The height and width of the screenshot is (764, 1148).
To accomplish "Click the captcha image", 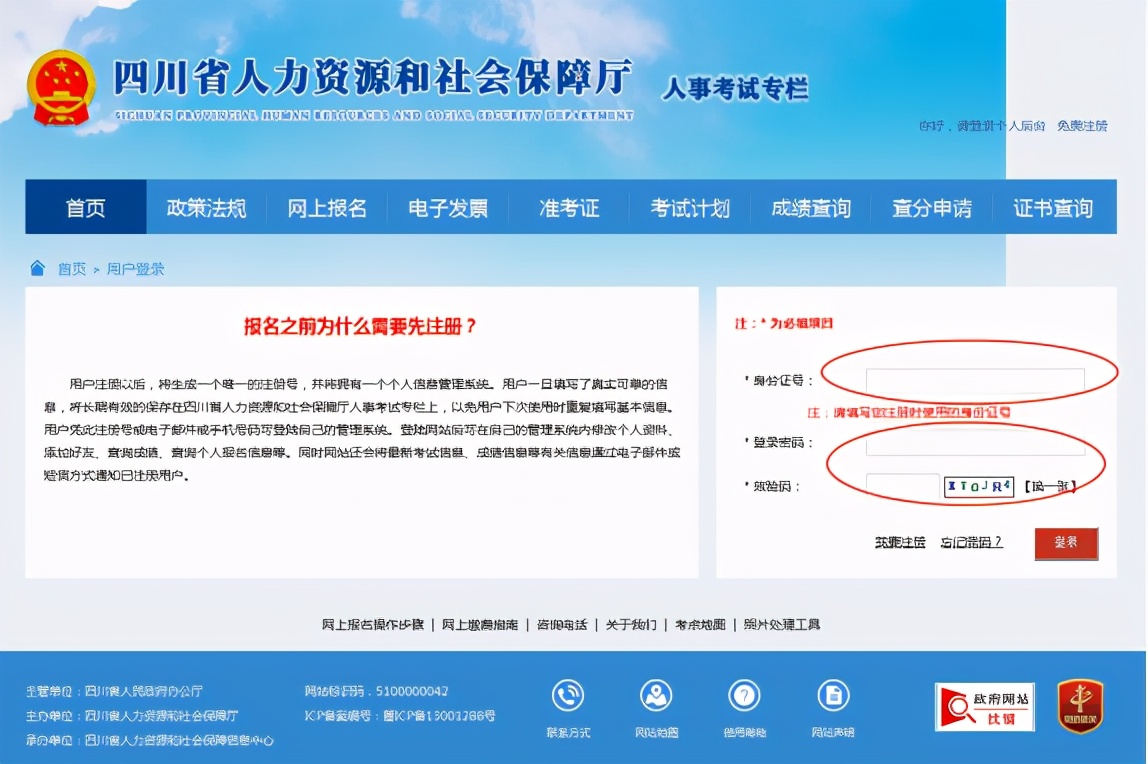I will pyautogui.click(x=979, y=486).
